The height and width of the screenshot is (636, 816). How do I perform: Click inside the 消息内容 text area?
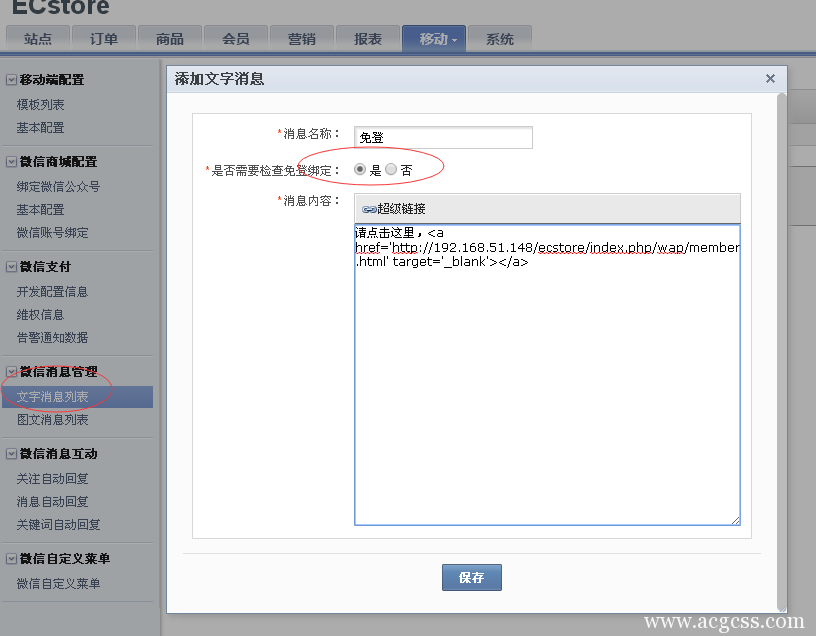547,400
